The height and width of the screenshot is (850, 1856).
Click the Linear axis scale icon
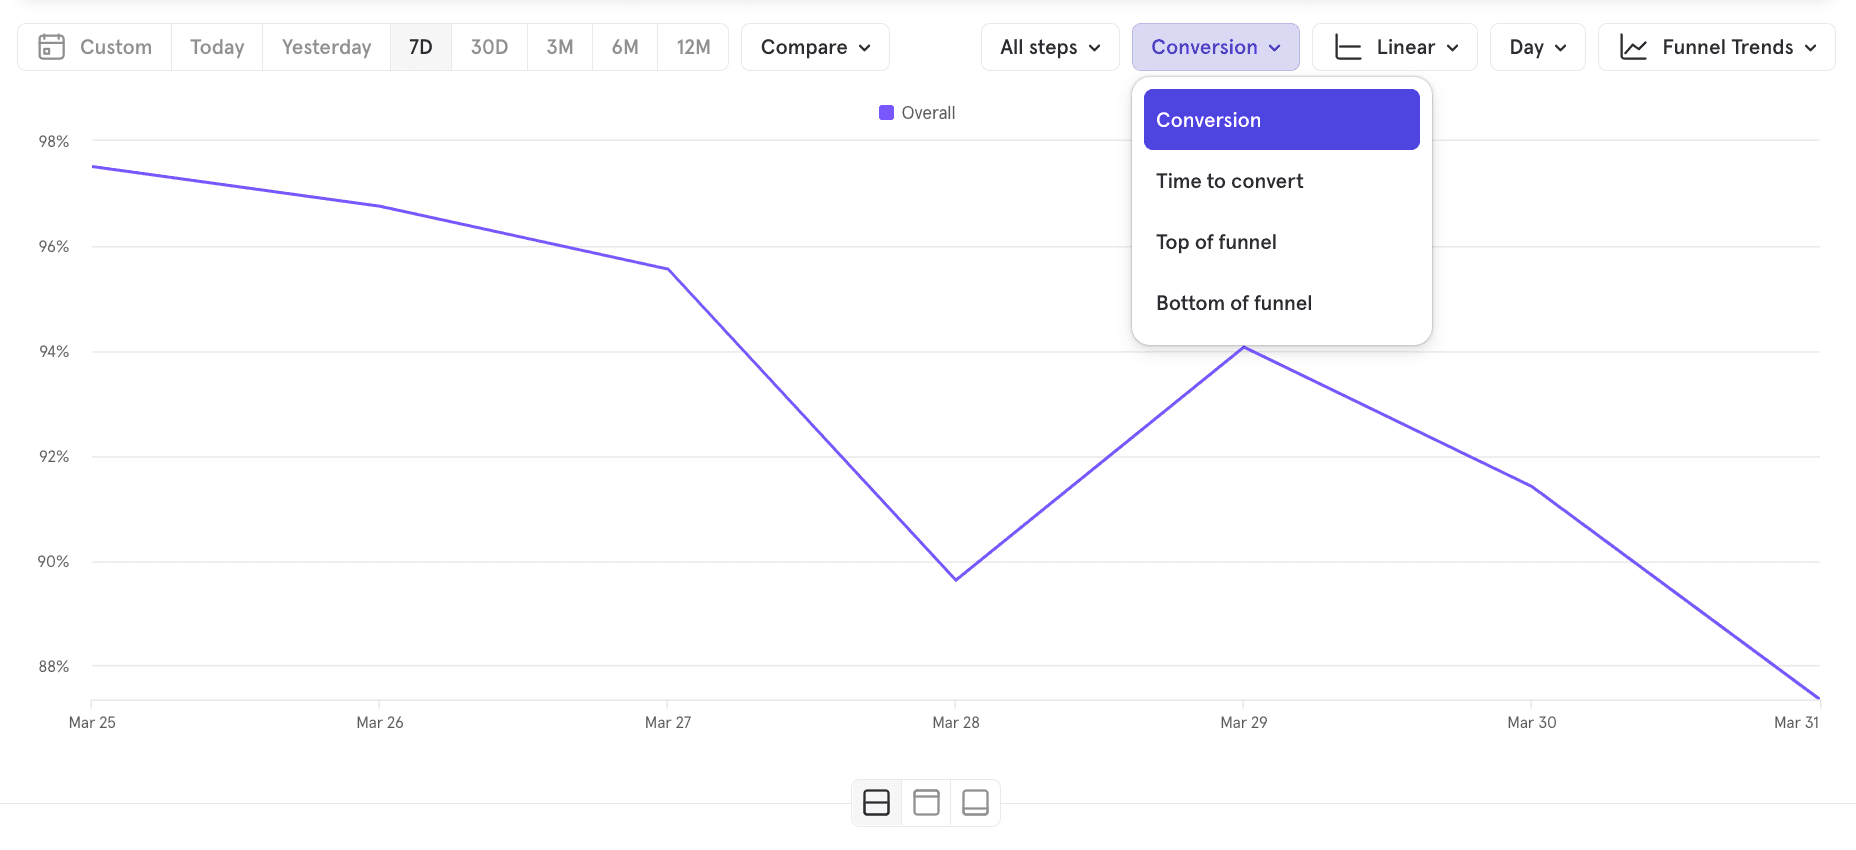[x=1348, y=47]
